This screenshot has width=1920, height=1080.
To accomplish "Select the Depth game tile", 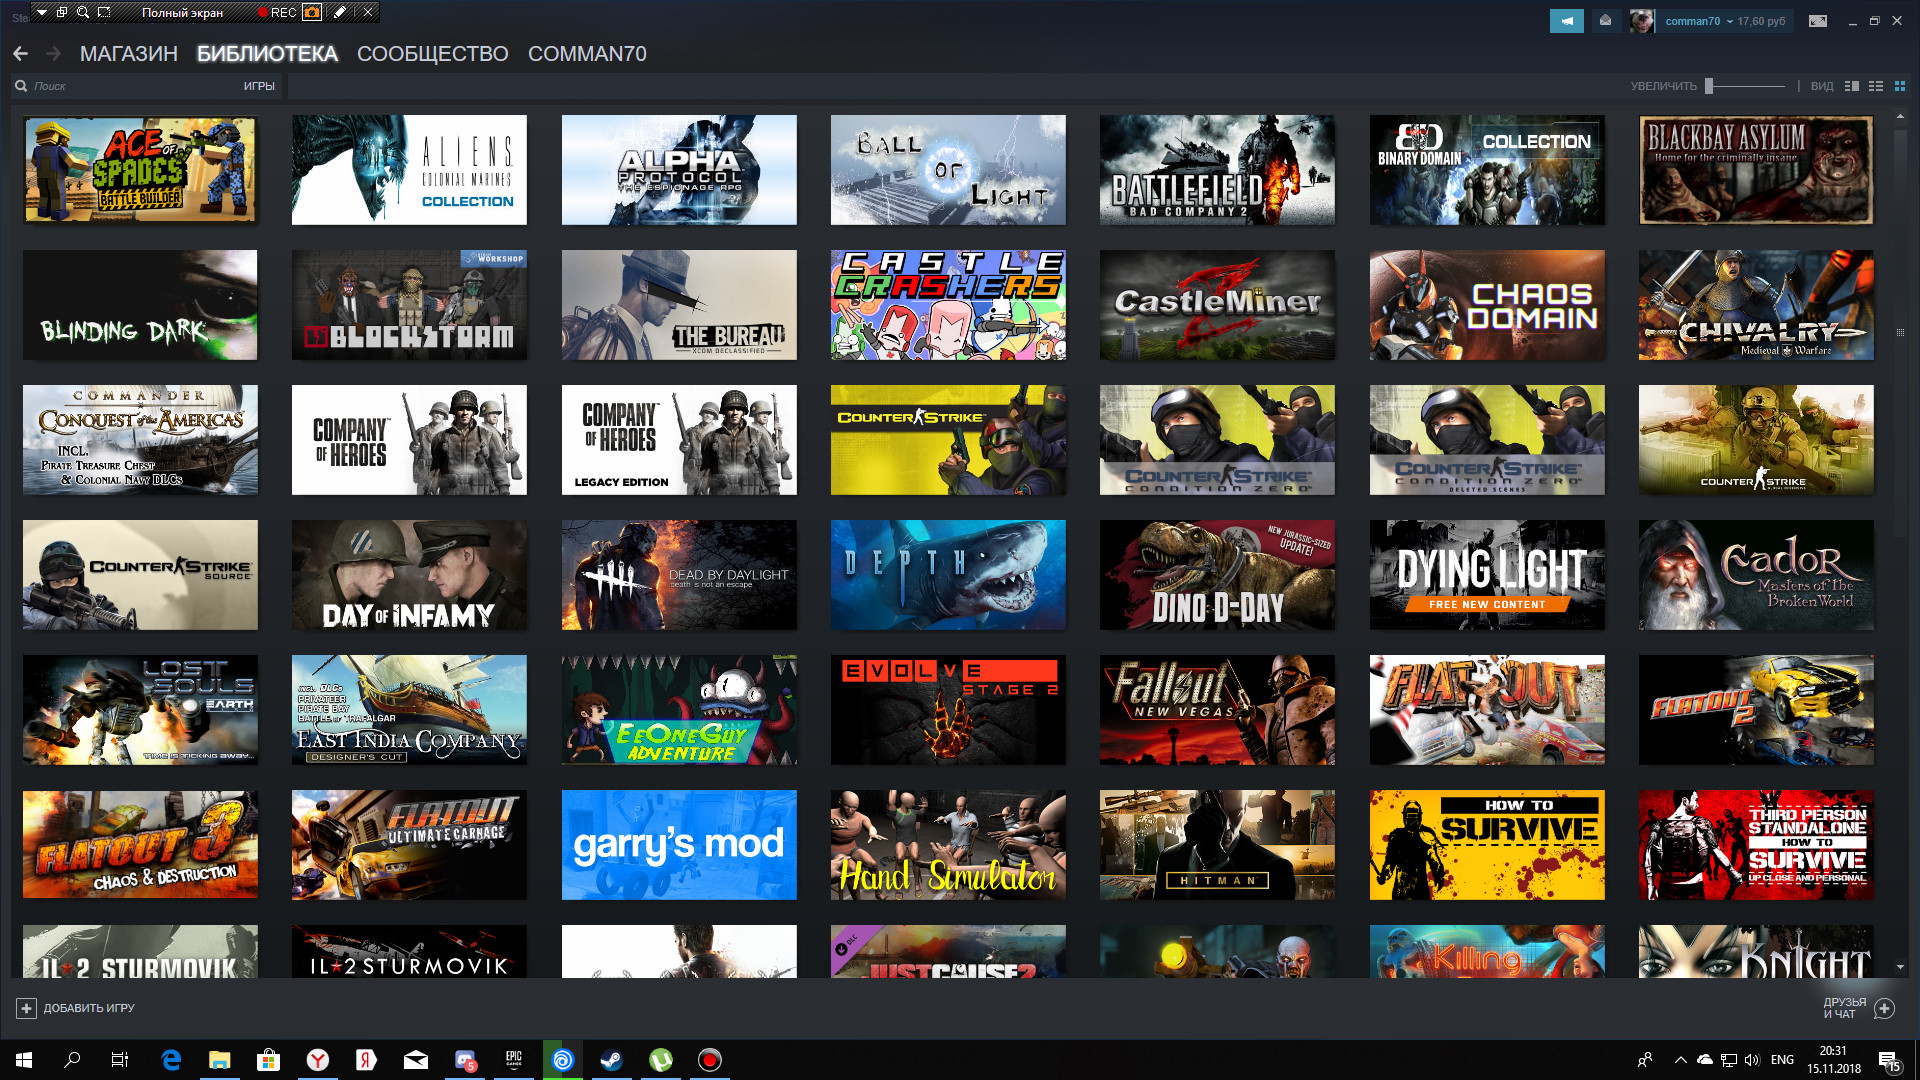I will point(948,575).
